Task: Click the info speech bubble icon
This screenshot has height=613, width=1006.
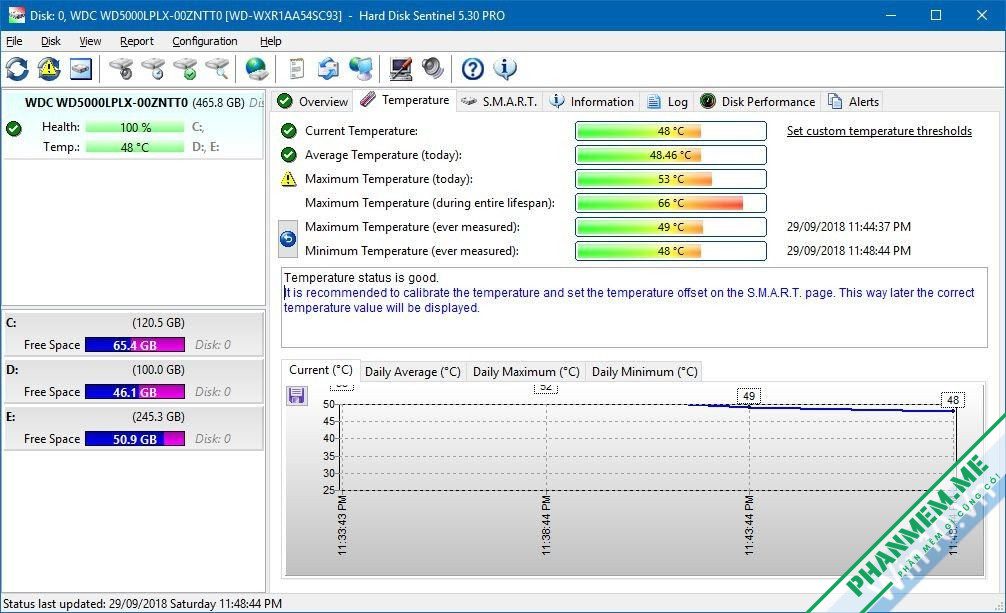Action: (505, 69)
